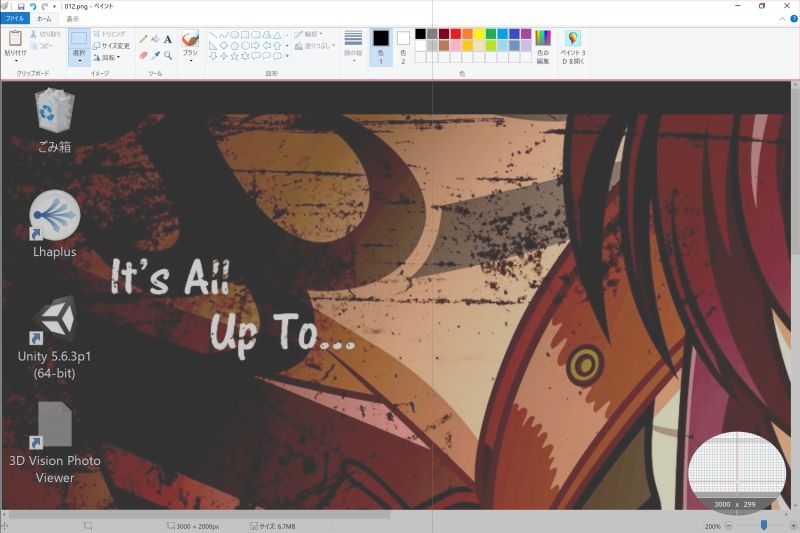Select the Brush tool icon
Image resolution: width=800 pixels, height=533 pixels.
[x=190, y=38]
